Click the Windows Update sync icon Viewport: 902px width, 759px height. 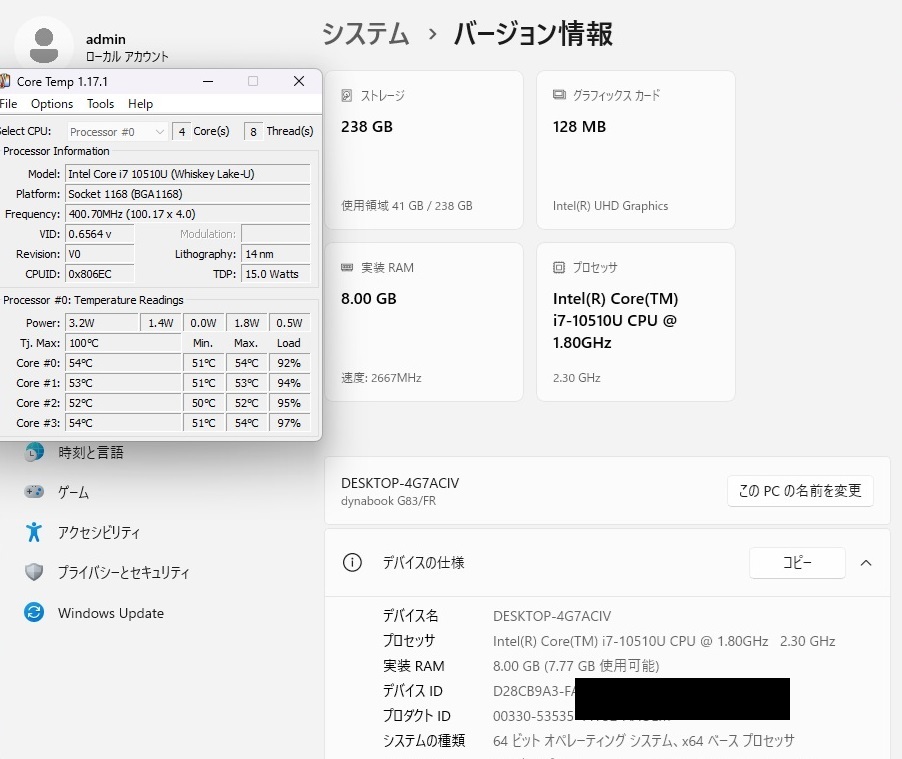click(34, 612)
